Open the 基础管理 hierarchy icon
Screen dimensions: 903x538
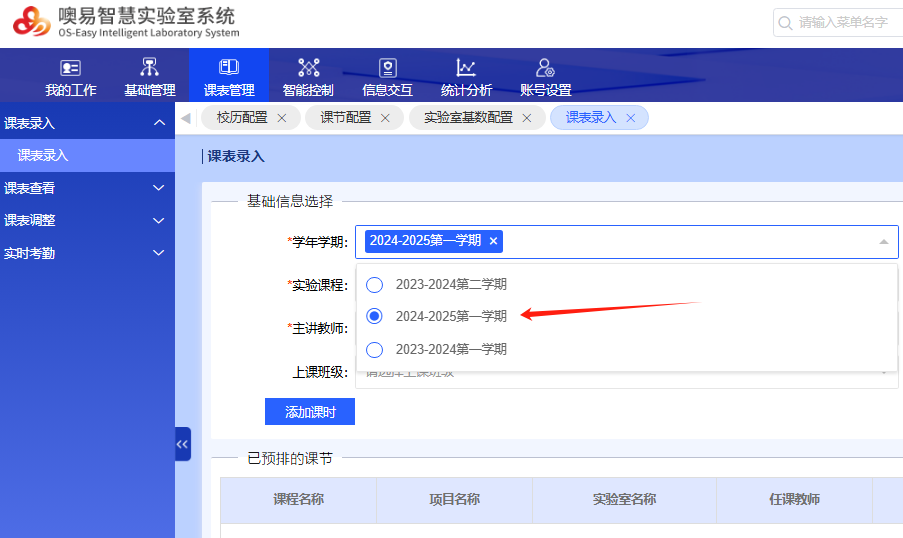(x=149, y=68)
